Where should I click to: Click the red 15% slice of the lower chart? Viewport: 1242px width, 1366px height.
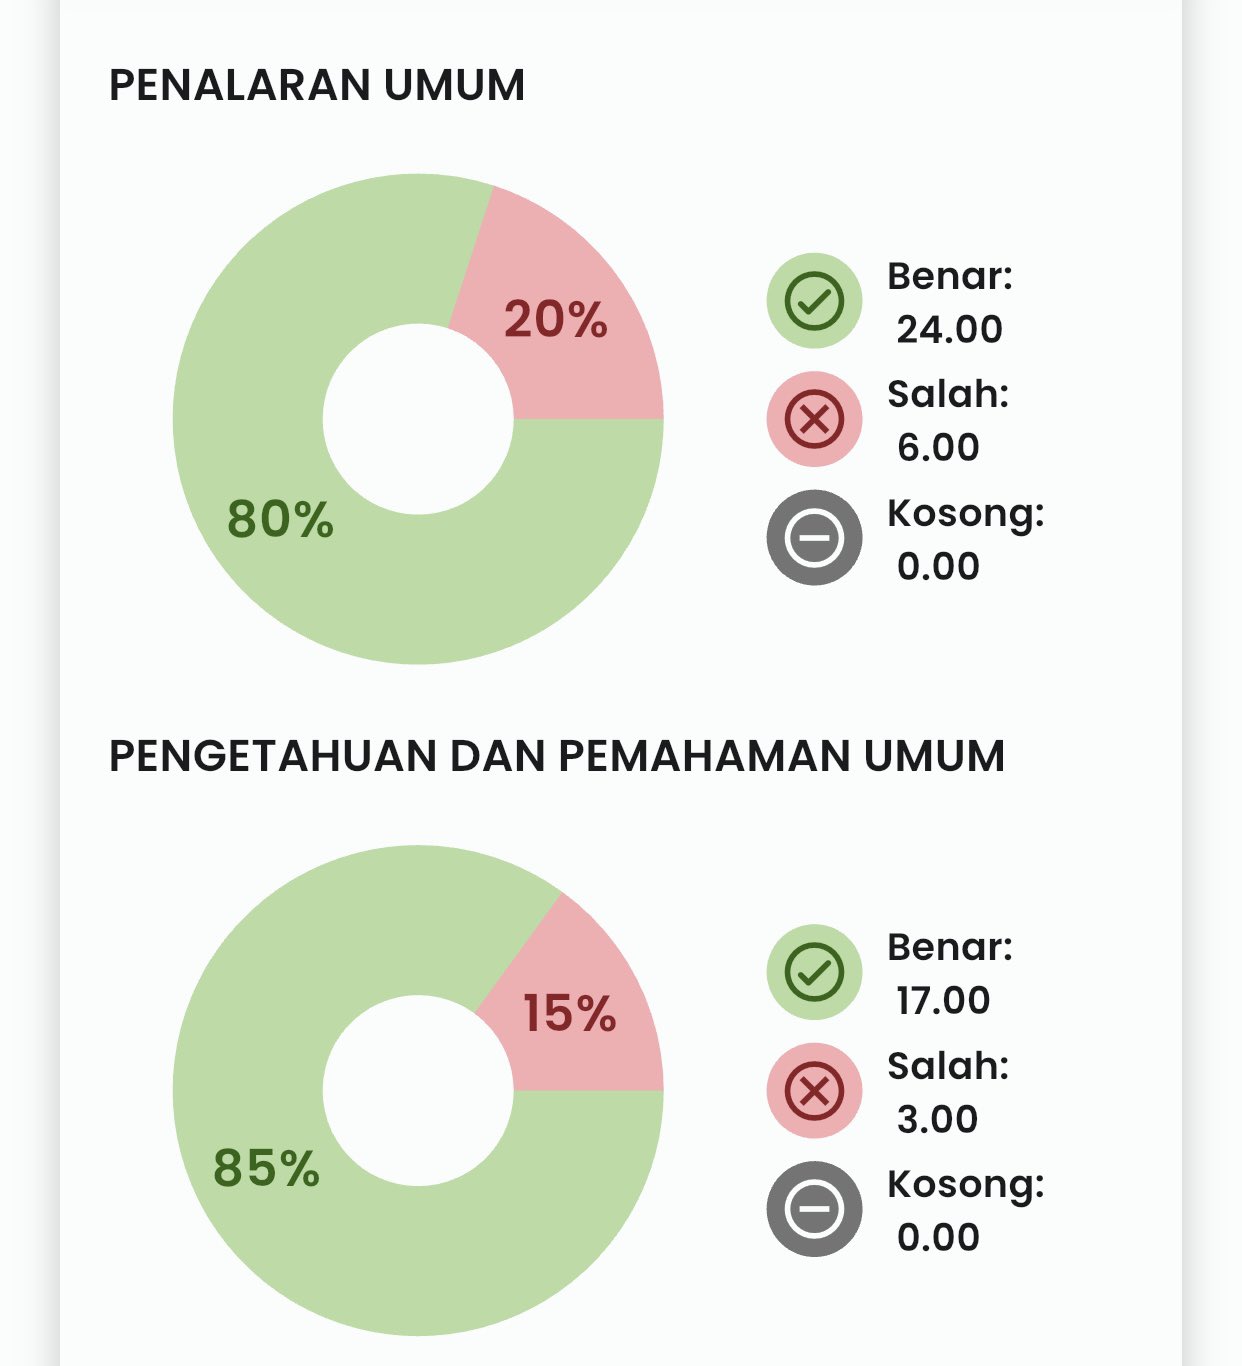[x=570, y=1014]
